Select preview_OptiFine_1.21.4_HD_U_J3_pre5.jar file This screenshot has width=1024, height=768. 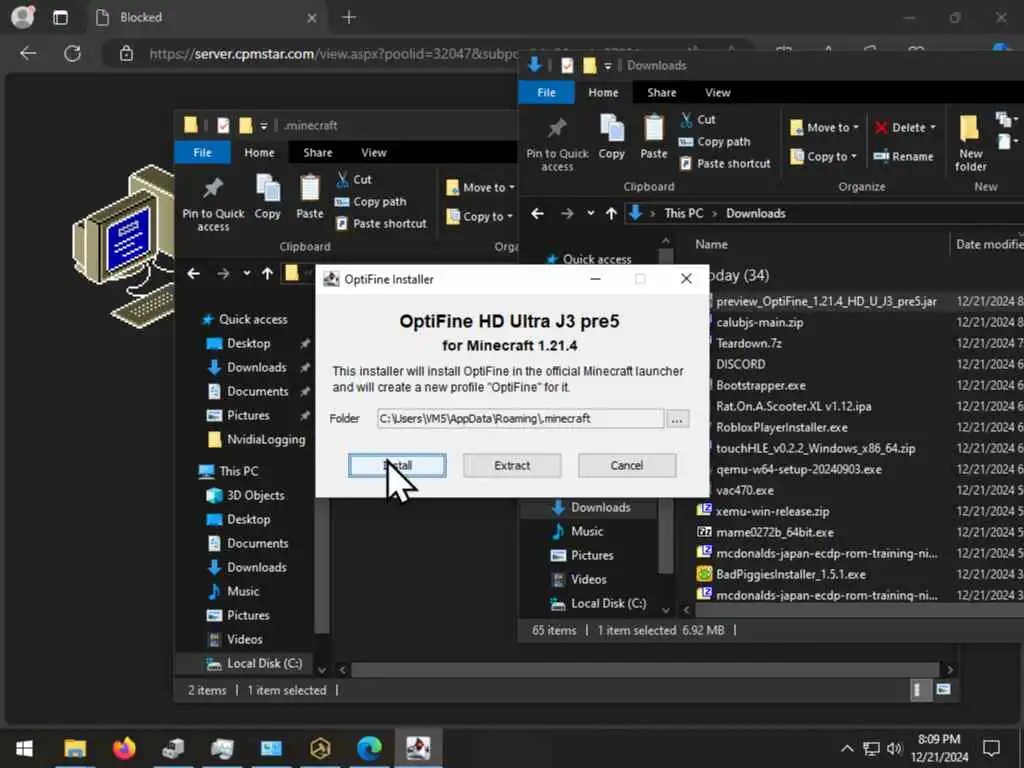(x=825, y=302)
